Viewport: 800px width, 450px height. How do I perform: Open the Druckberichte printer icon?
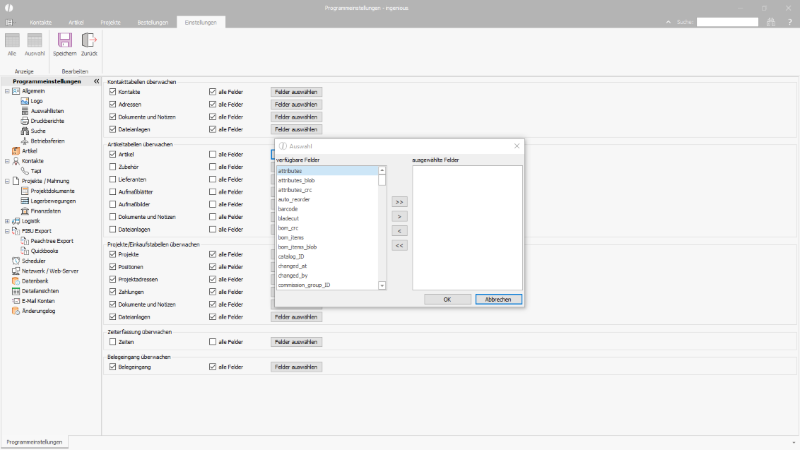click(24, 121)
